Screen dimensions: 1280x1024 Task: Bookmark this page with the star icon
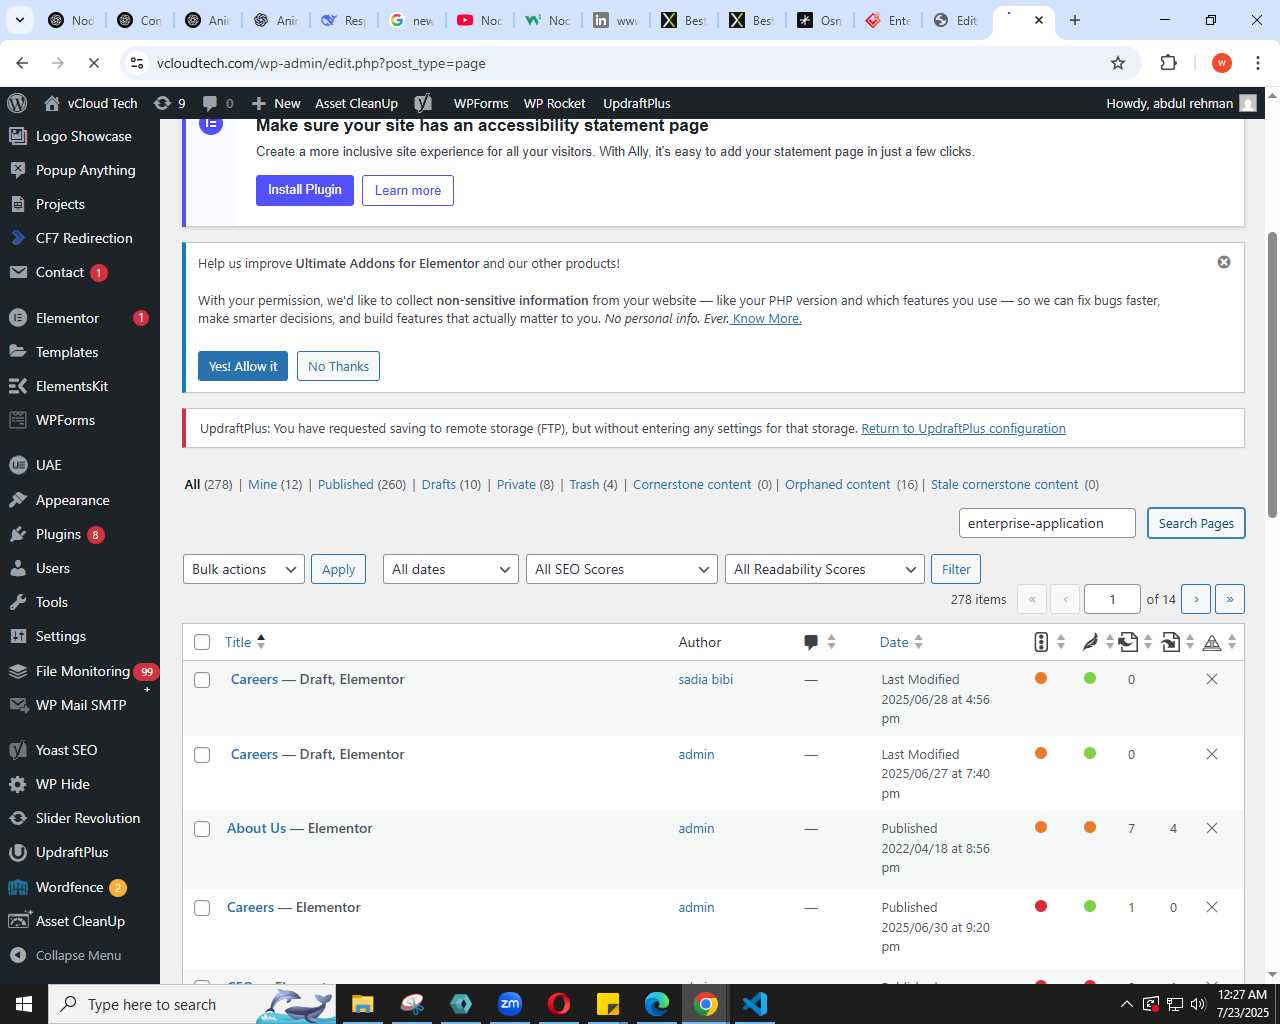click(1118, 63)
